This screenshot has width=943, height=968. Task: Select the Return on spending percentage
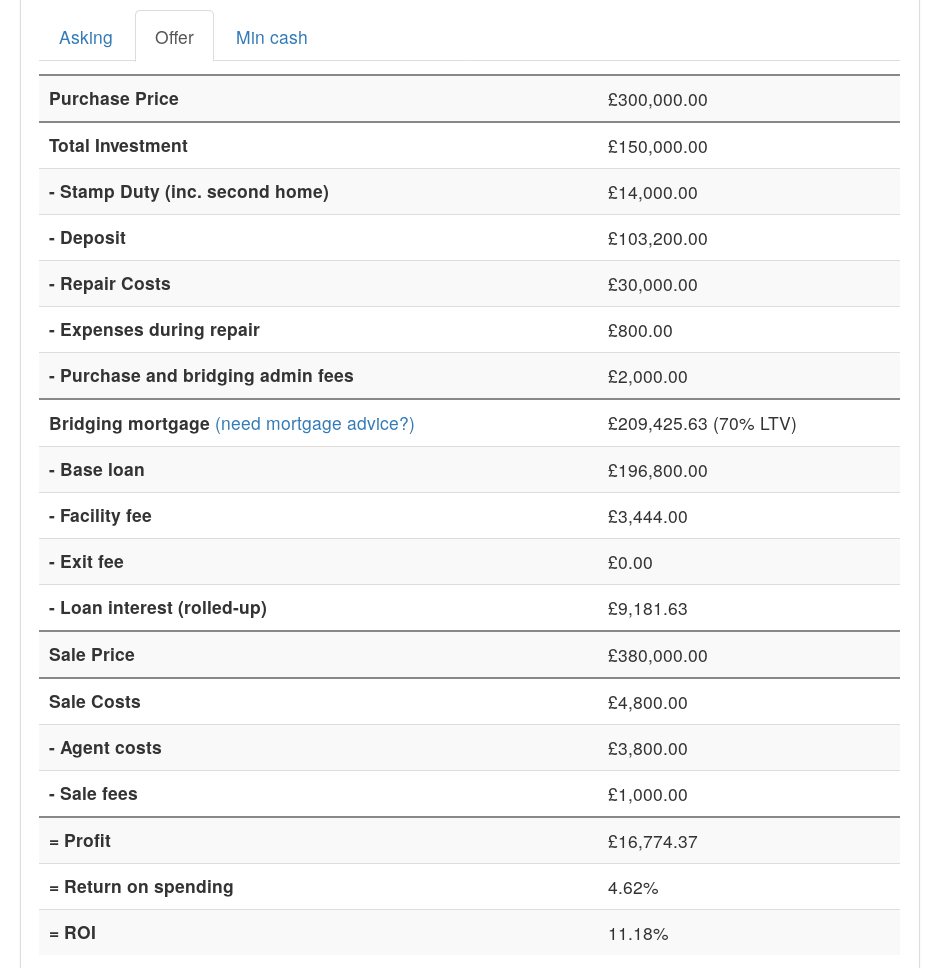tap(633, 888)
